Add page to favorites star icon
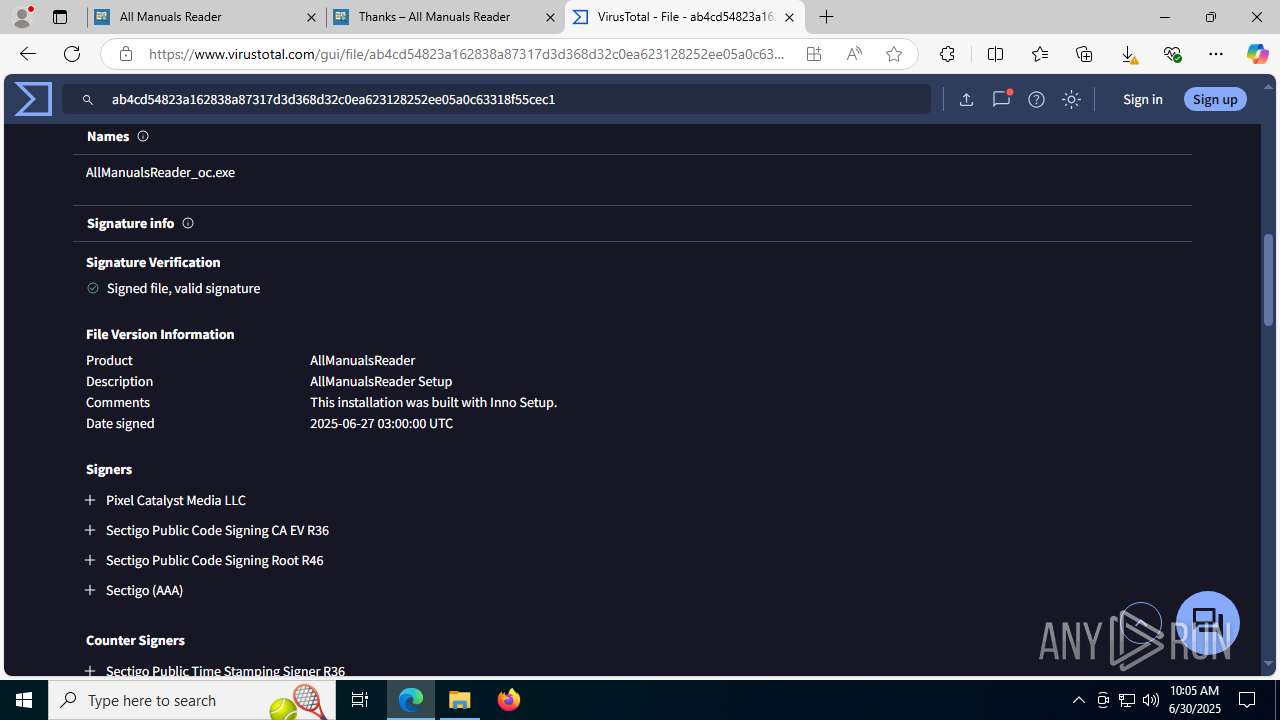1280x720 pixels. [x=894, y=54]
